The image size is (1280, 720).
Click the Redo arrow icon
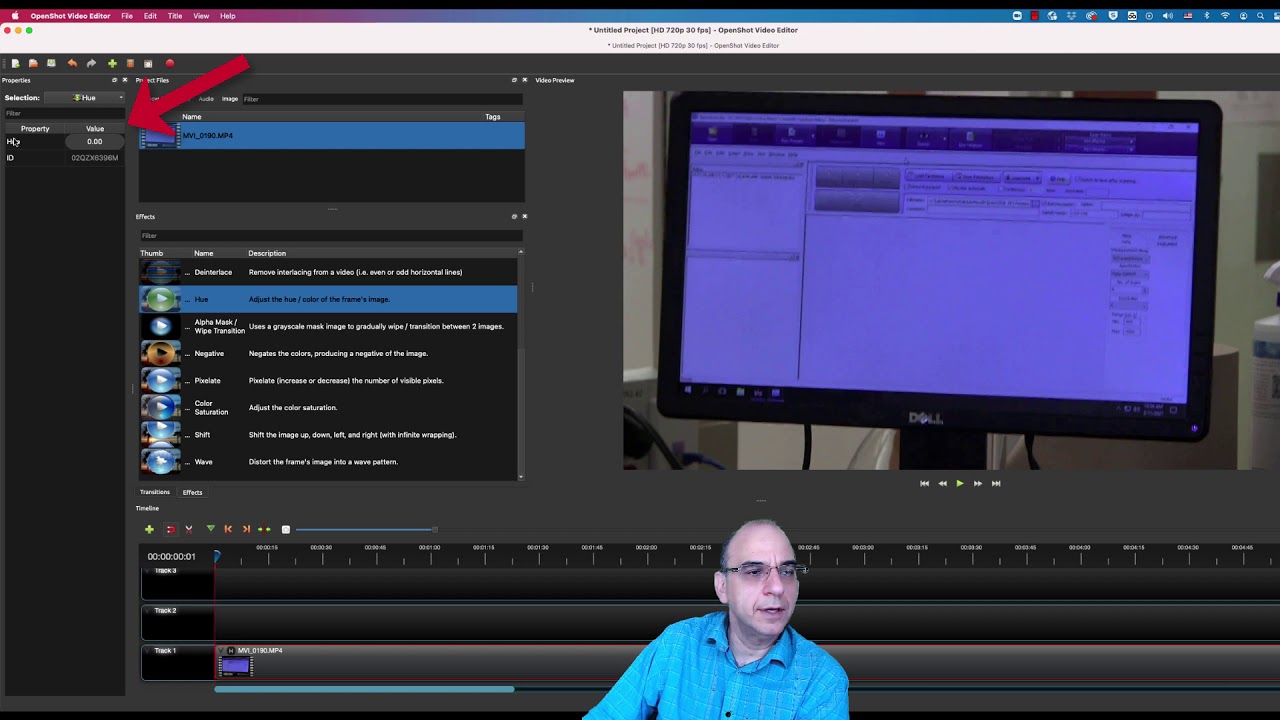coord(91,63)
